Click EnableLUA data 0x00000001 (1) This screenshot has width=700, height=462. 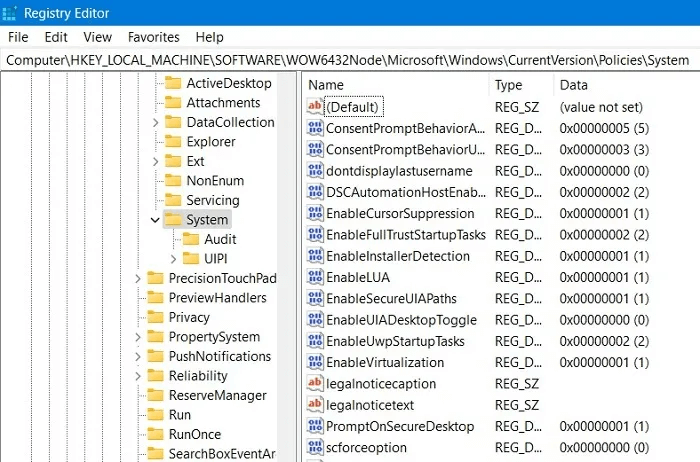point(604,277)
